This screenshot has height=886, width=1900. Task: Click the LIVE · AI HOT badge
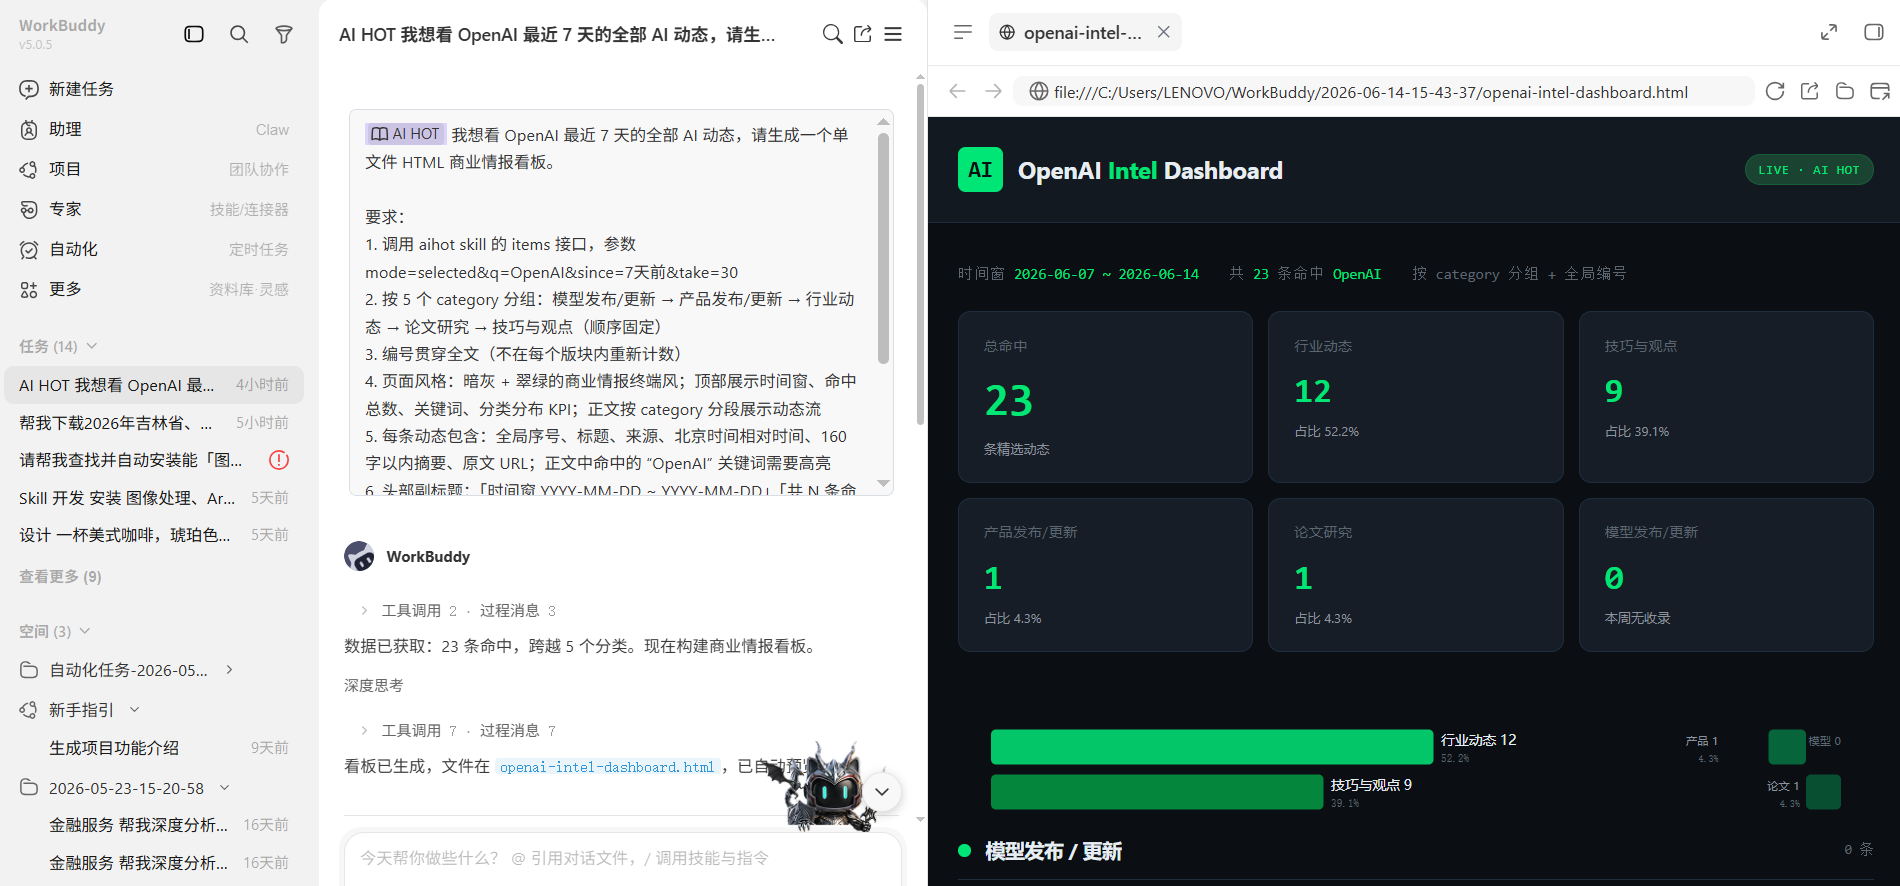point(1808,170)
